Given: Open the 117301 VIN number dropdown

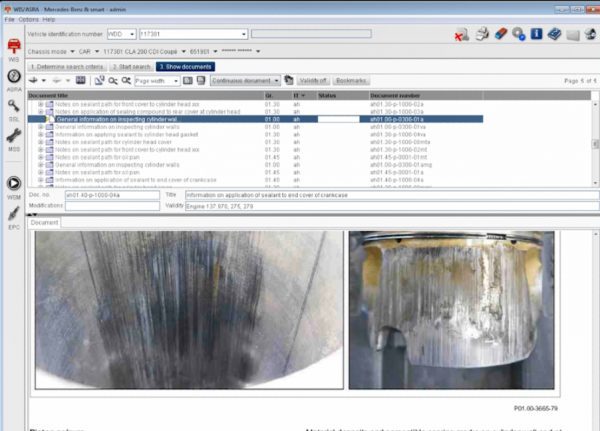Looking at the screenshot, I should click(244, 34).
